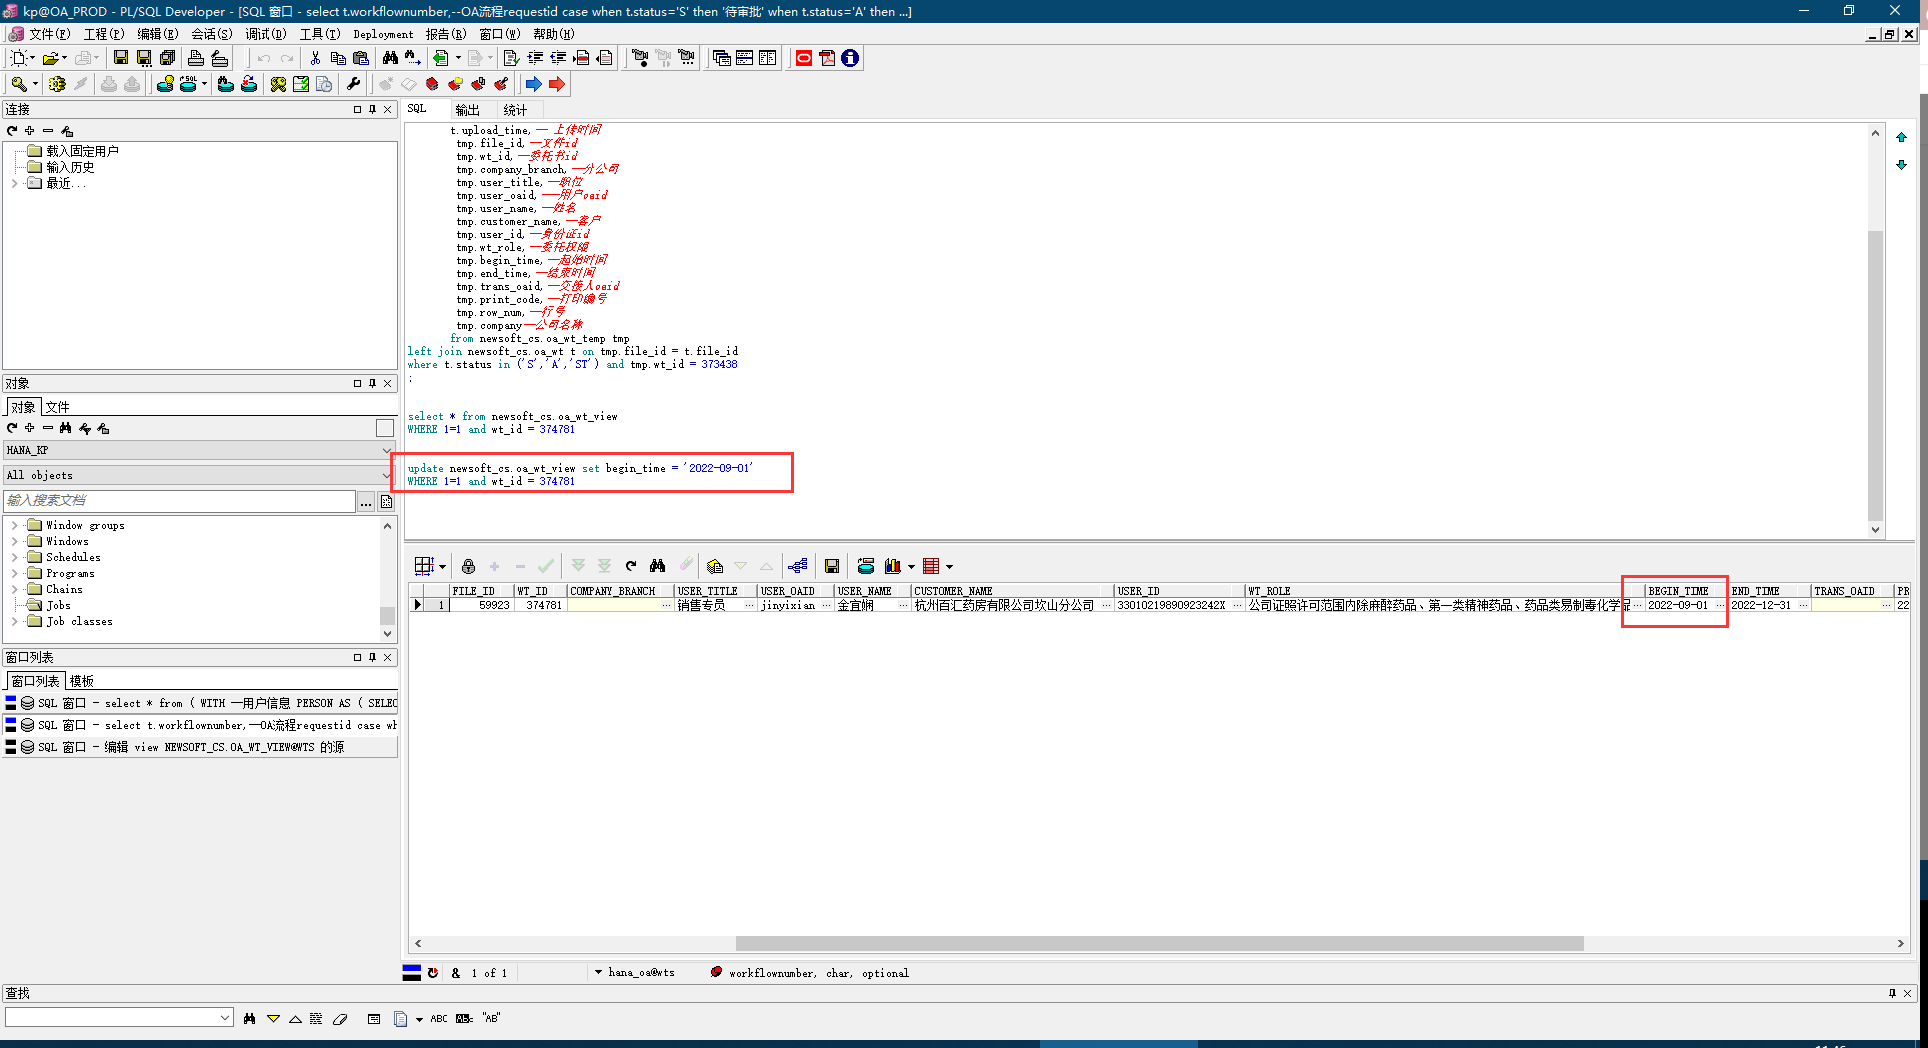Toggle pin on the 连接 panel

(x=372, y=109)
